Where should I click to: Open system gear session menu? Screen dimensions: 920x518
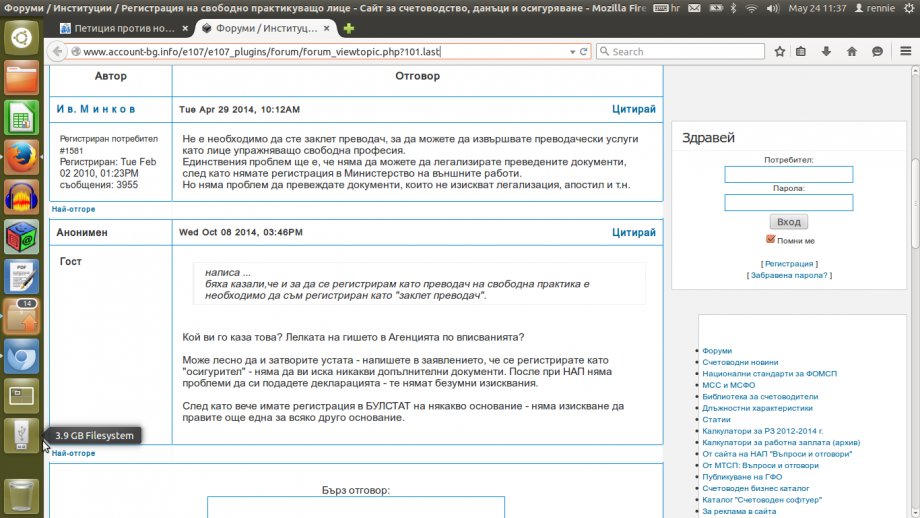909,8
